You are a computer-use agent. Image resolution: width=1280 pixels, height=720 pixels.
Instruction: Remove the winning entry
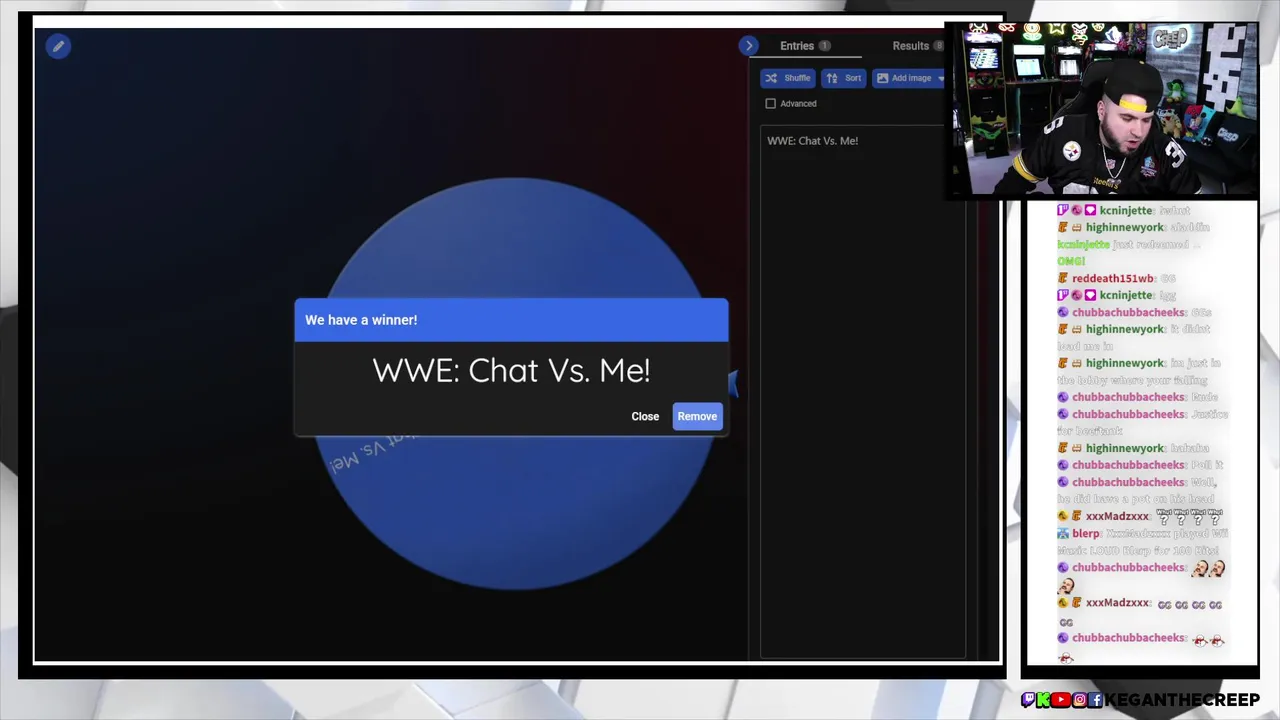point(697,416)
